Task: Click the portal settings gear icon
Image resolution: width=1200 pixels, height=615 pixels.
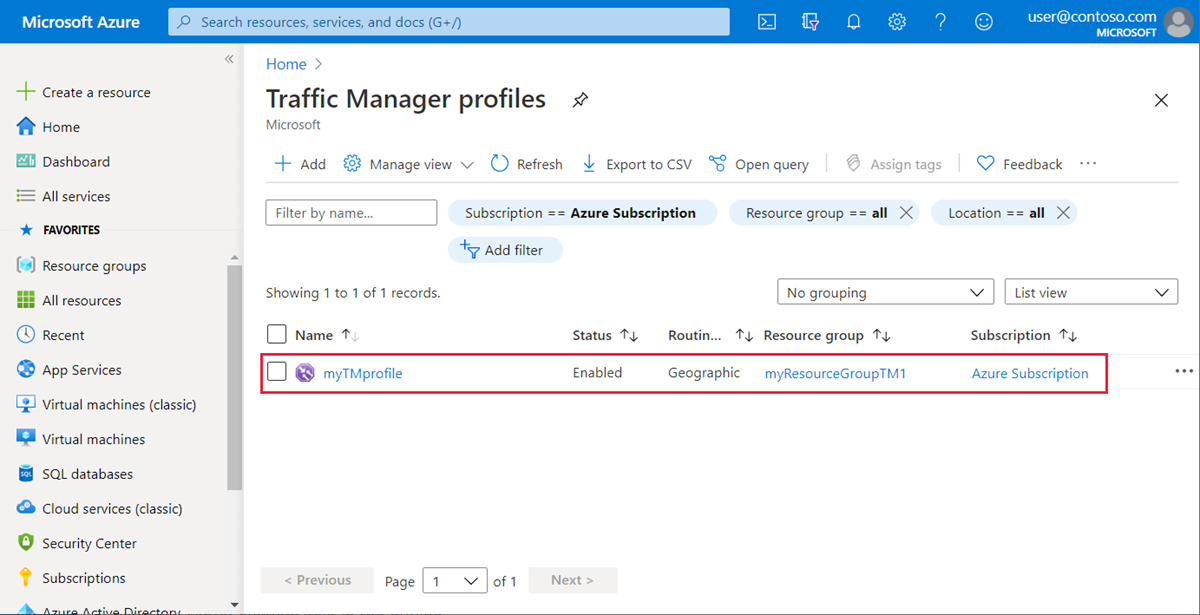Action: coord(897,21)
